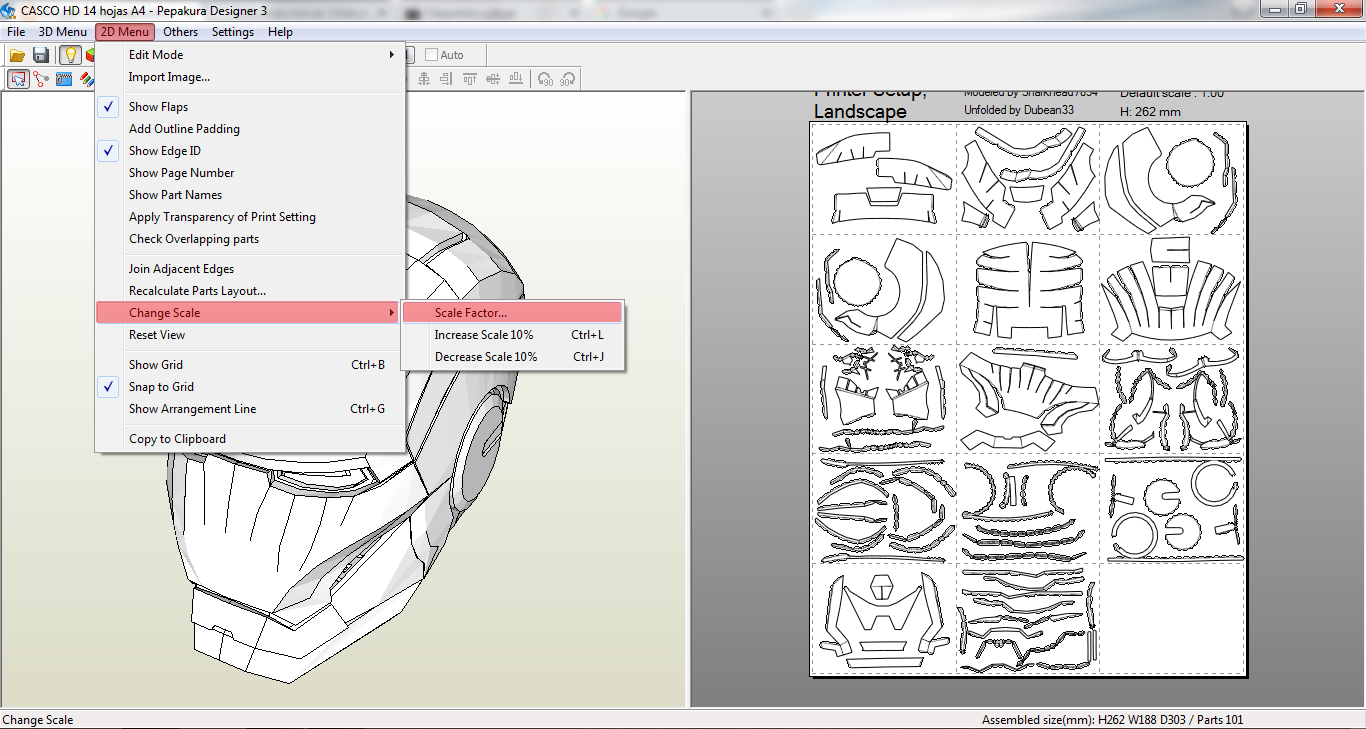Click the align right edges icon

(447, 79)
